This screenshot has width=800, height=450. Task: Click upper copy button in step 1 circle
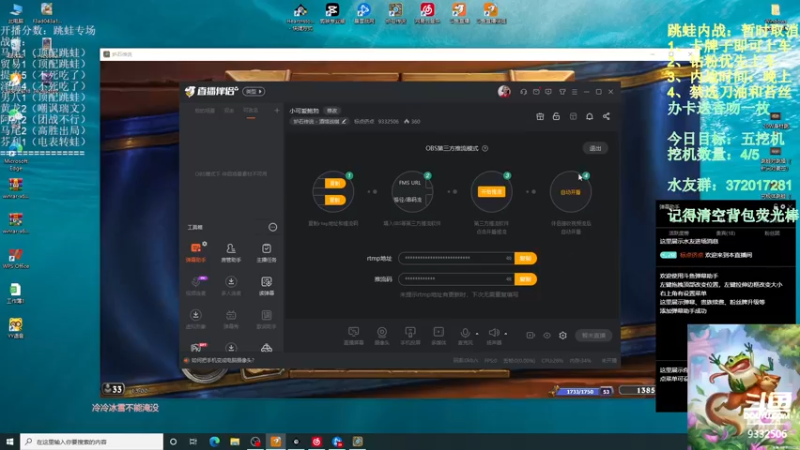coord(335,183)
